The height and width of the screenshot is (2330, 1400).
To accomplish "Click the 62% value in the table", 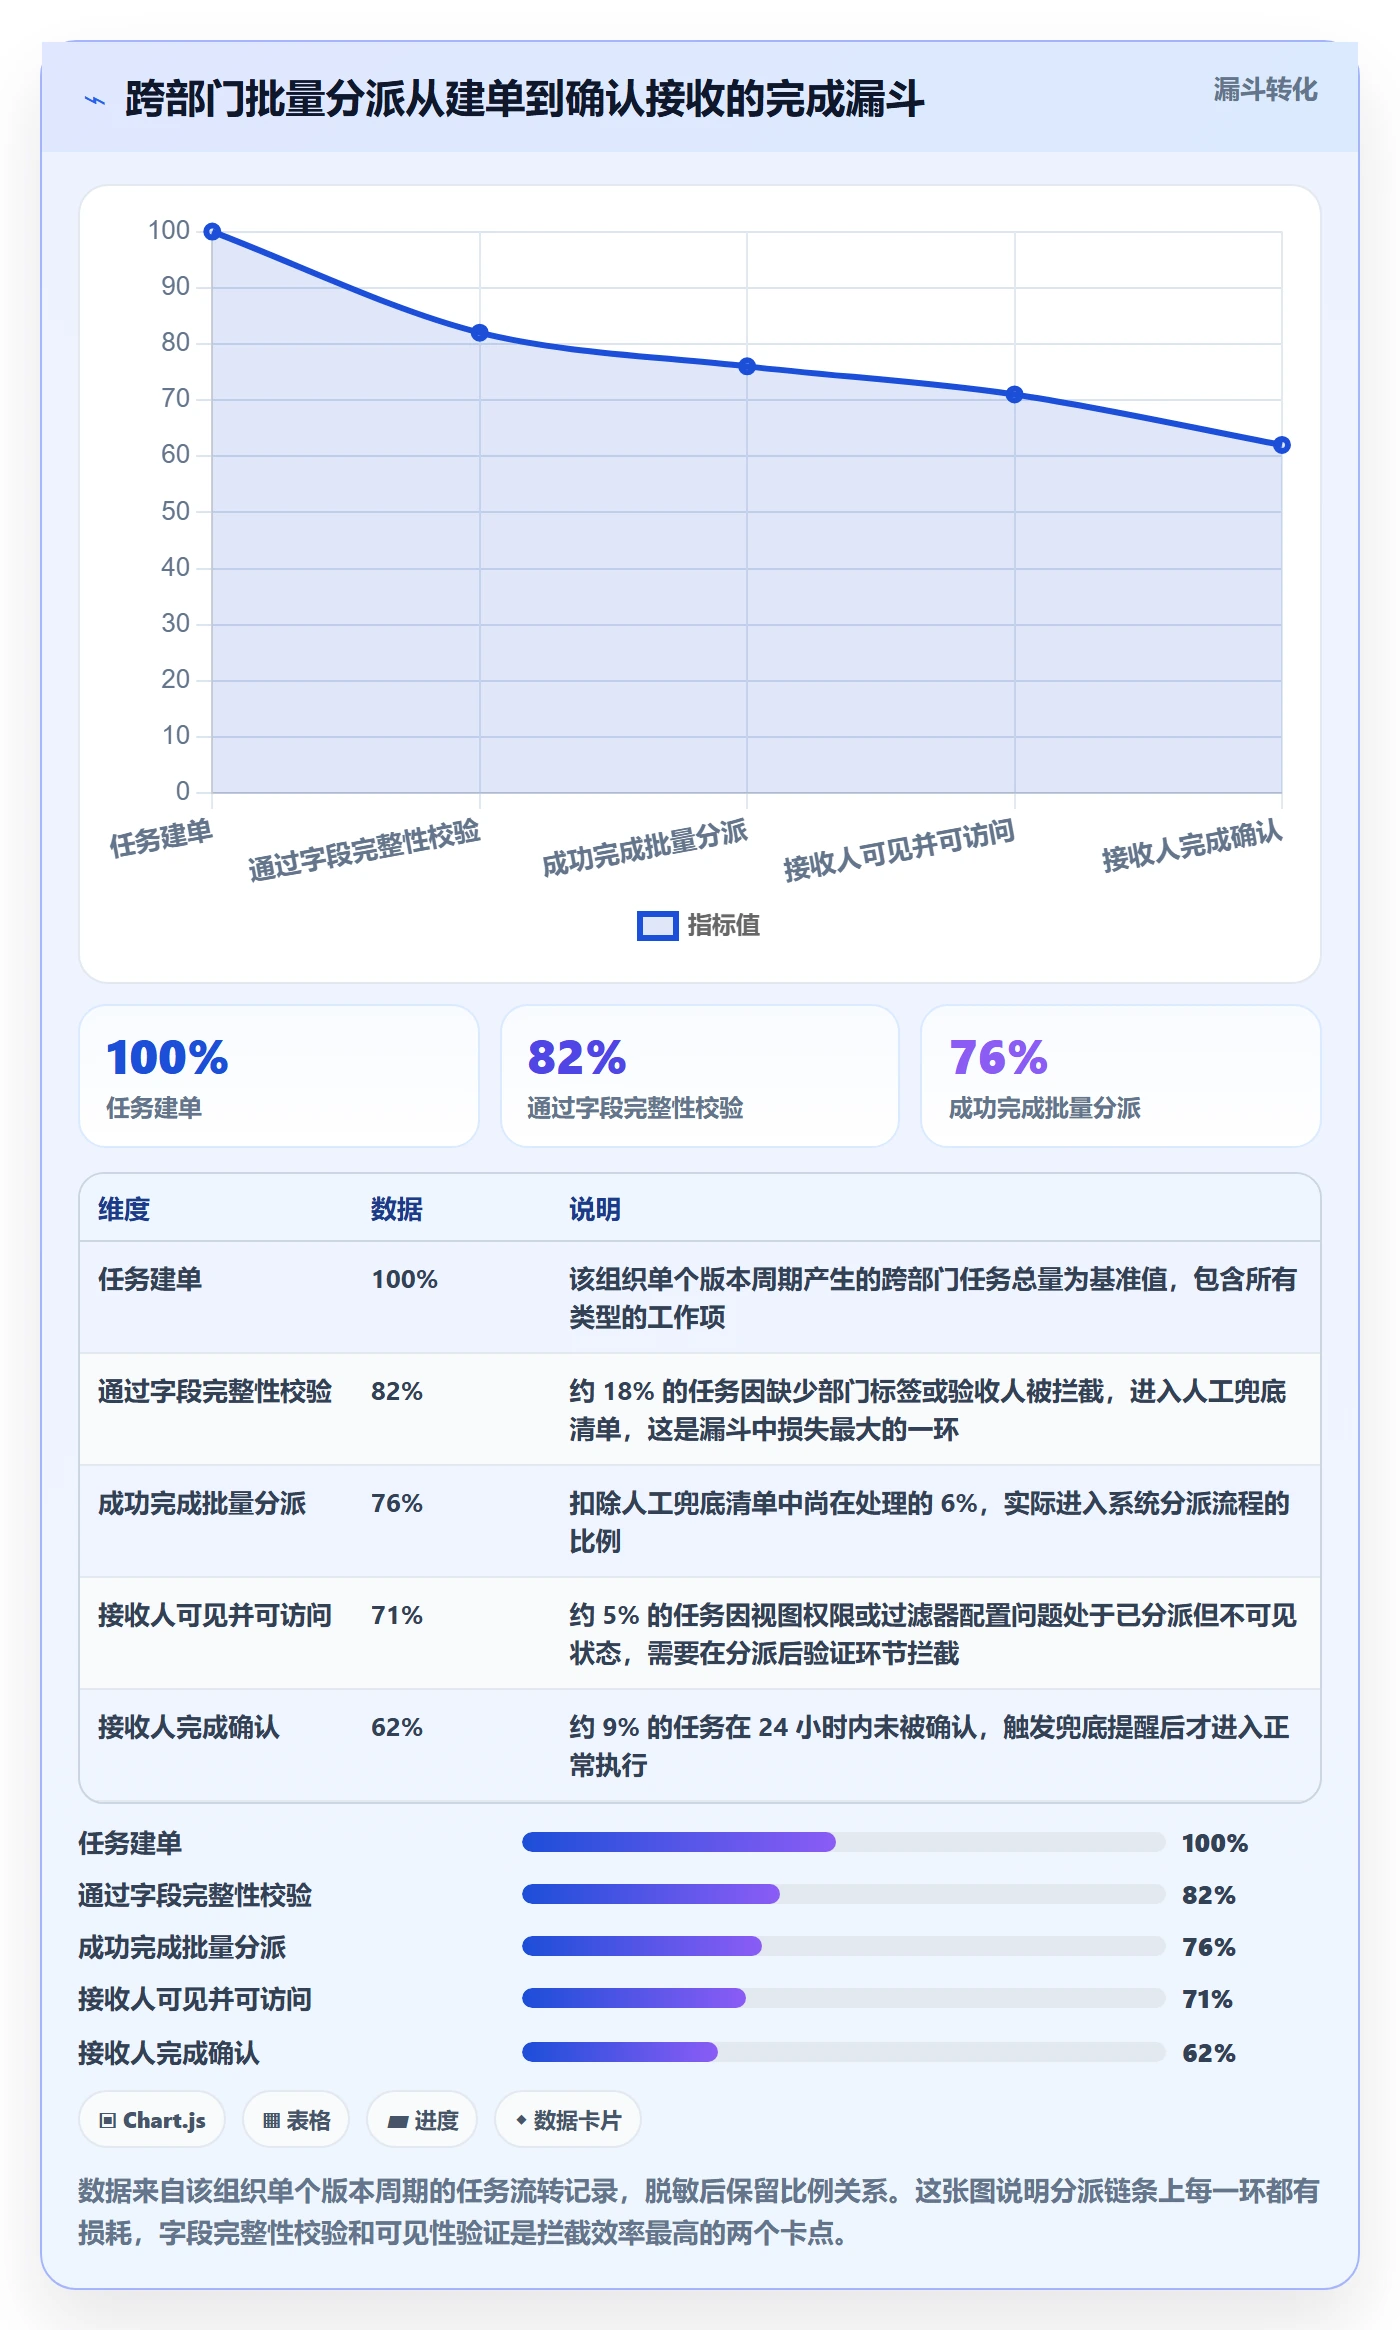I will (x=397, y=1728).
